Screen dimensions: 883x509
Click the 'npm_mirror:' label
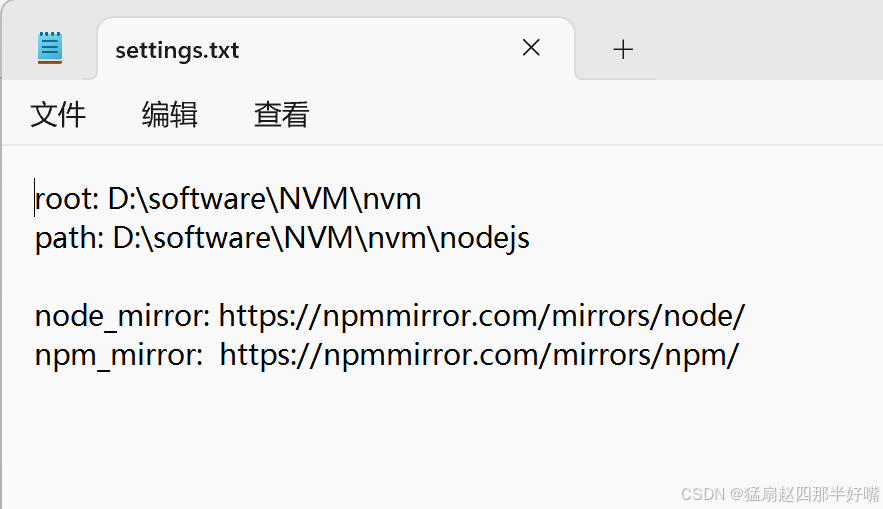[119, 355]
